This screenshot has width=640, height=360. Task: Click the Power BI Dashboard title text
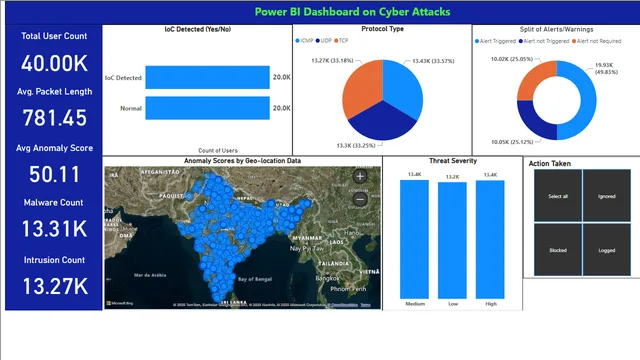click(352, 11)
